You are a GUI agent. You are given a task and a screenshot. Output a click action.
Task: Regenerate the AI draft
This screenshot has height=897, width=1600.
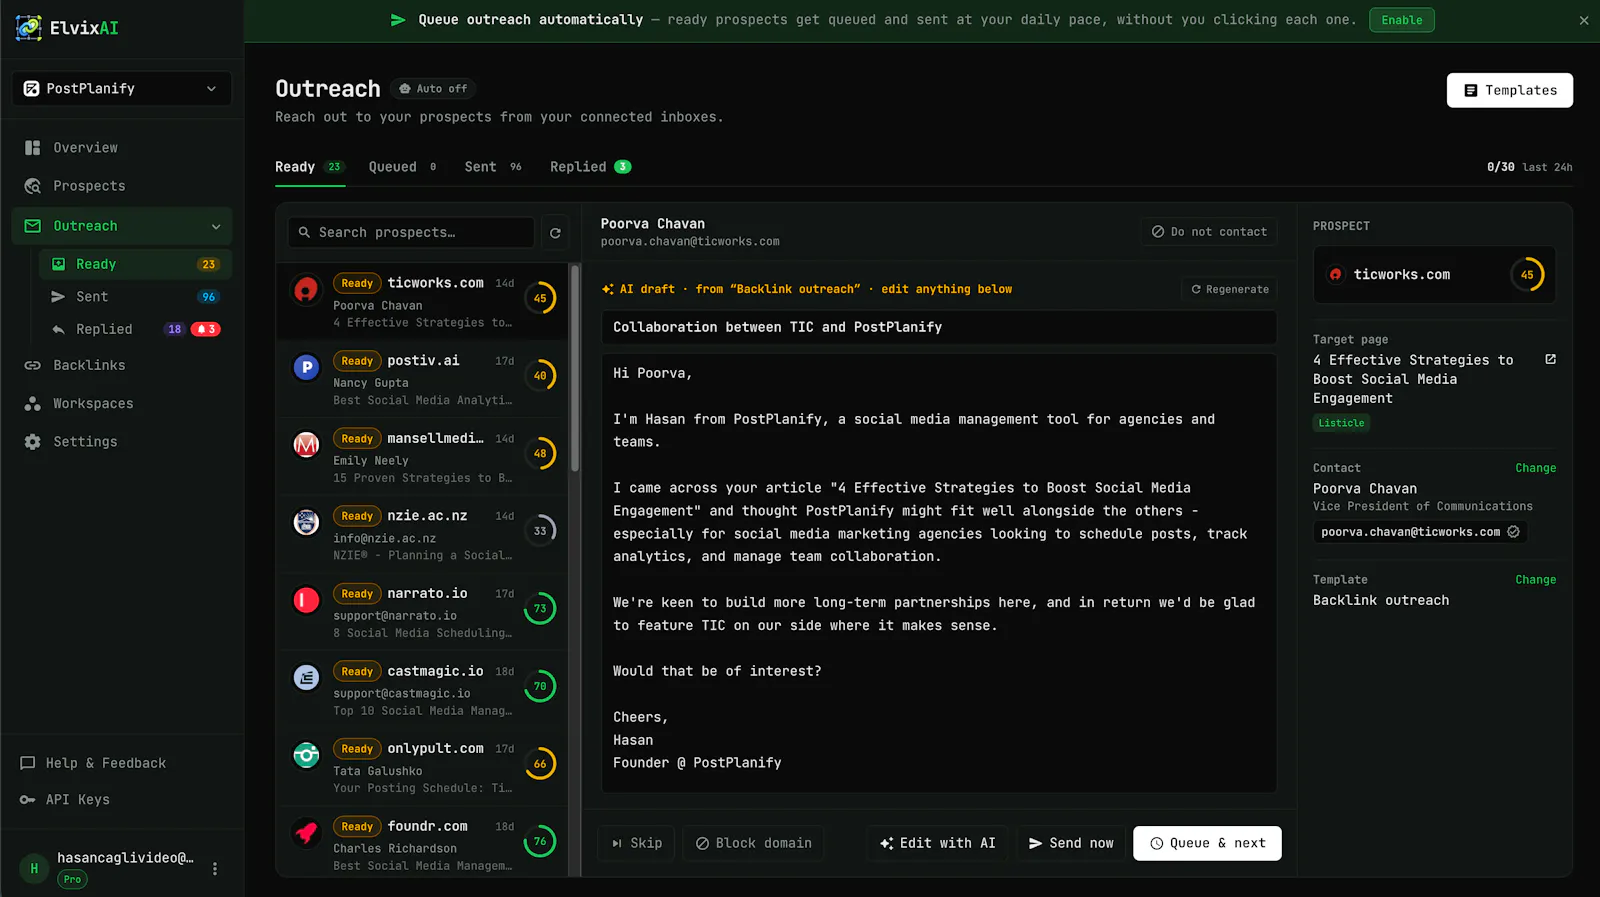pos(1229,289)
